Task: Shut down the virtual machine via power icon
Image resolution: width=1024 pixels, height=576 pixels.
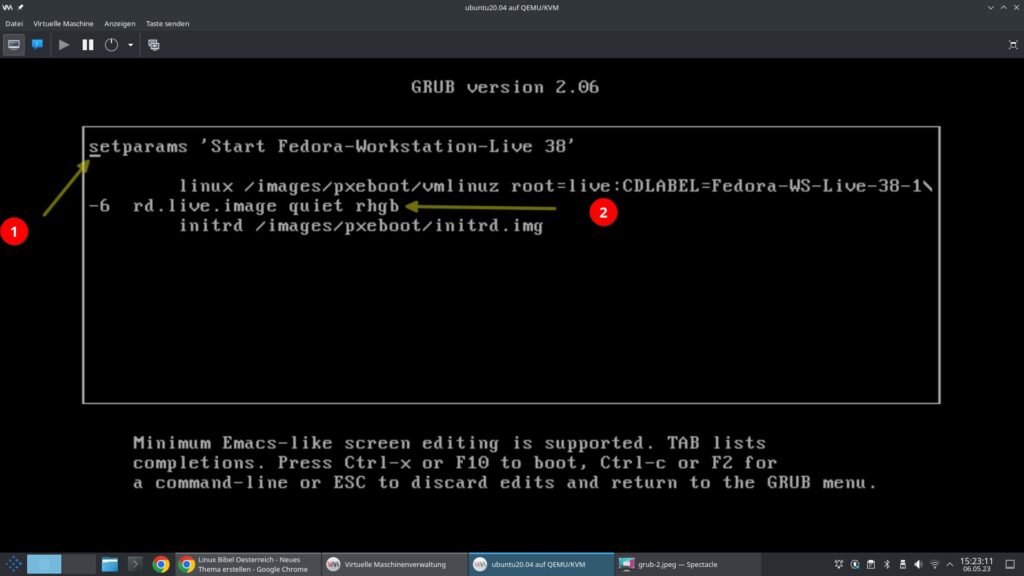Action: point(112,45)
